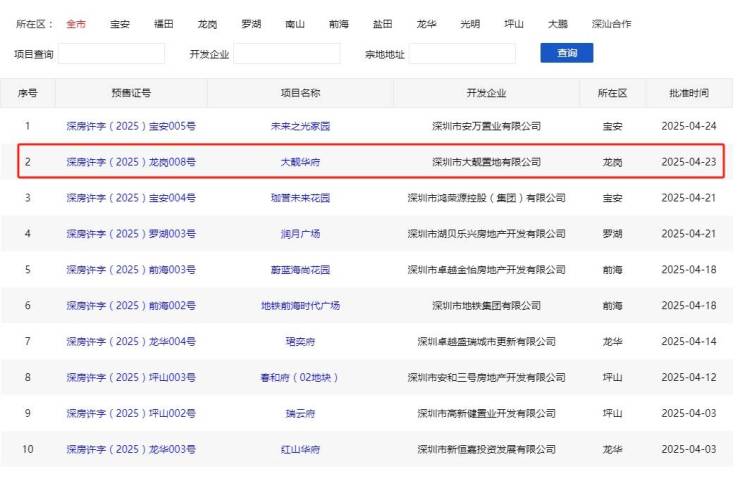Filter by 深汕合作 district
740x481 pixels.
pyautogui.click(x=611, y=23)
